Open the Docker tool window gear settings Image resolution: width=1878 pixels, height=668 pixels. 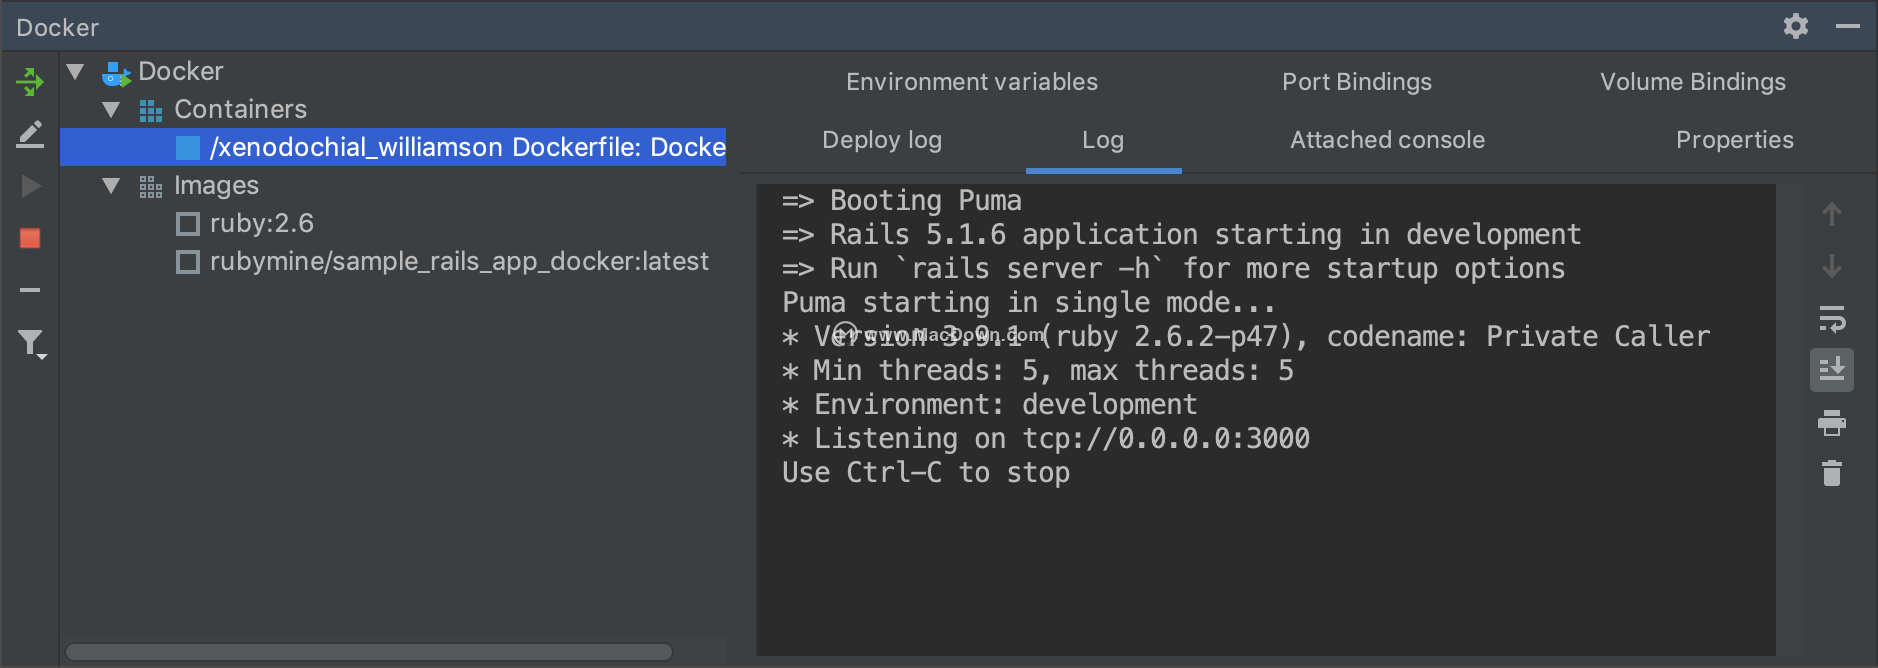pos(1796,26)
